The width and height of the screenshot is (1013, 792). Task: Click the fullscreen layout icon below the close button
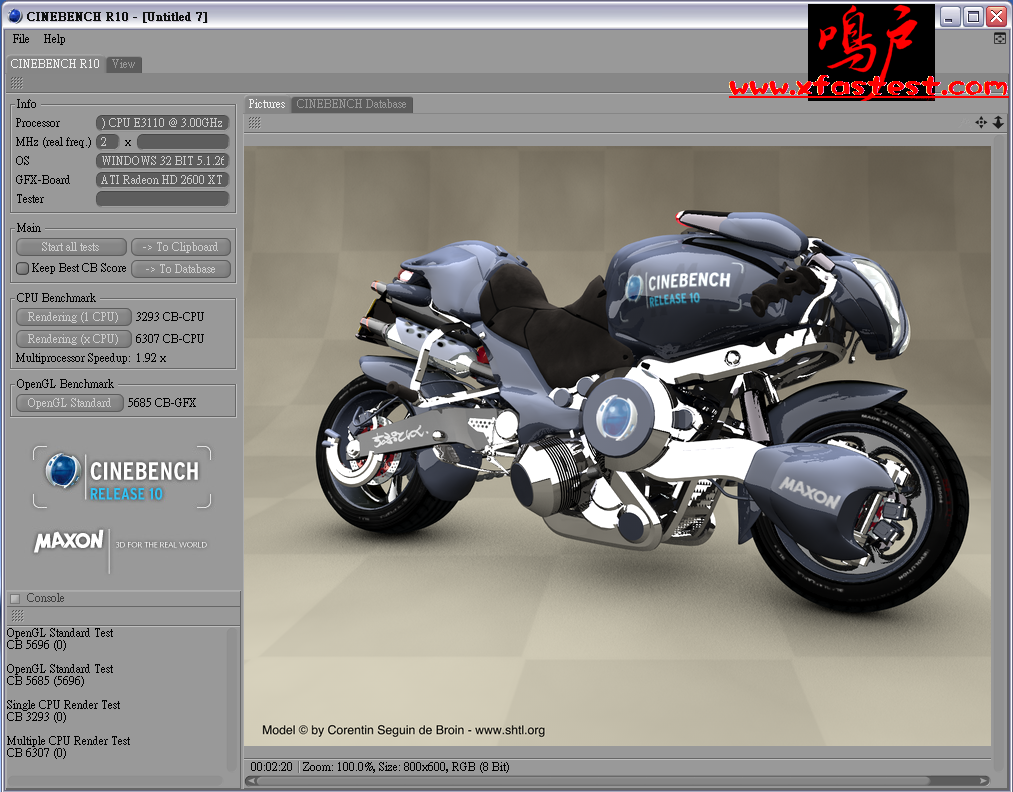pos(1000,39)
